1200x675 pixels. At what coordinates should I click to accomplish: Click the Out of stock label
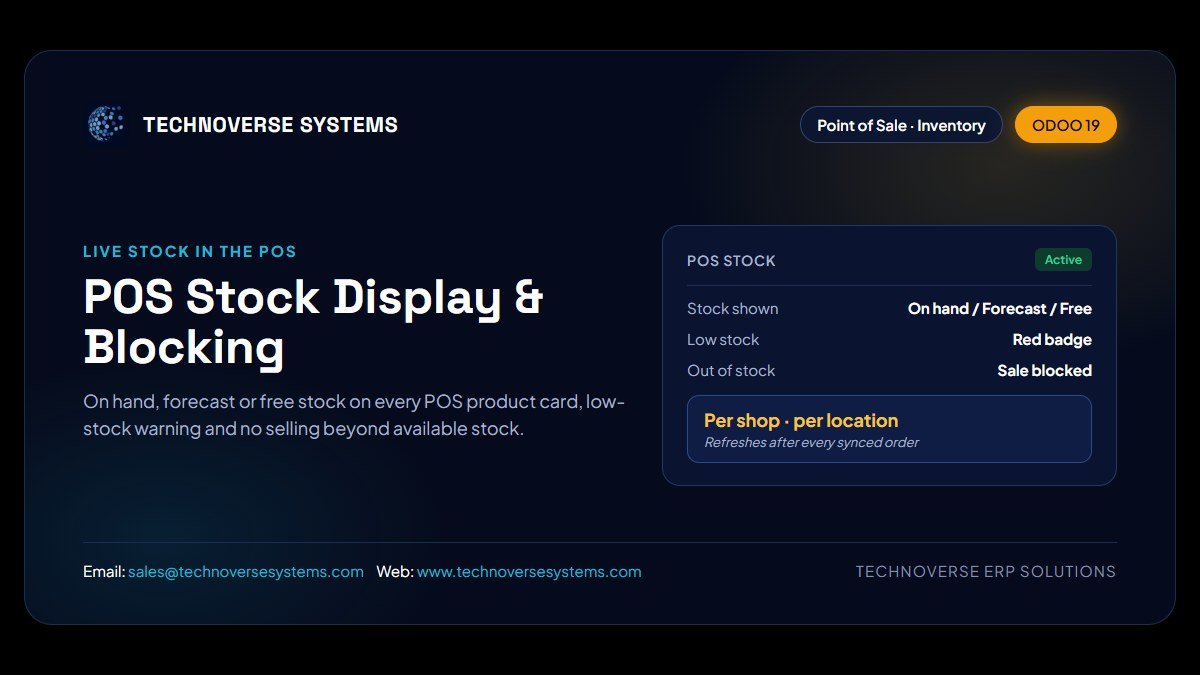pos(731,371)
